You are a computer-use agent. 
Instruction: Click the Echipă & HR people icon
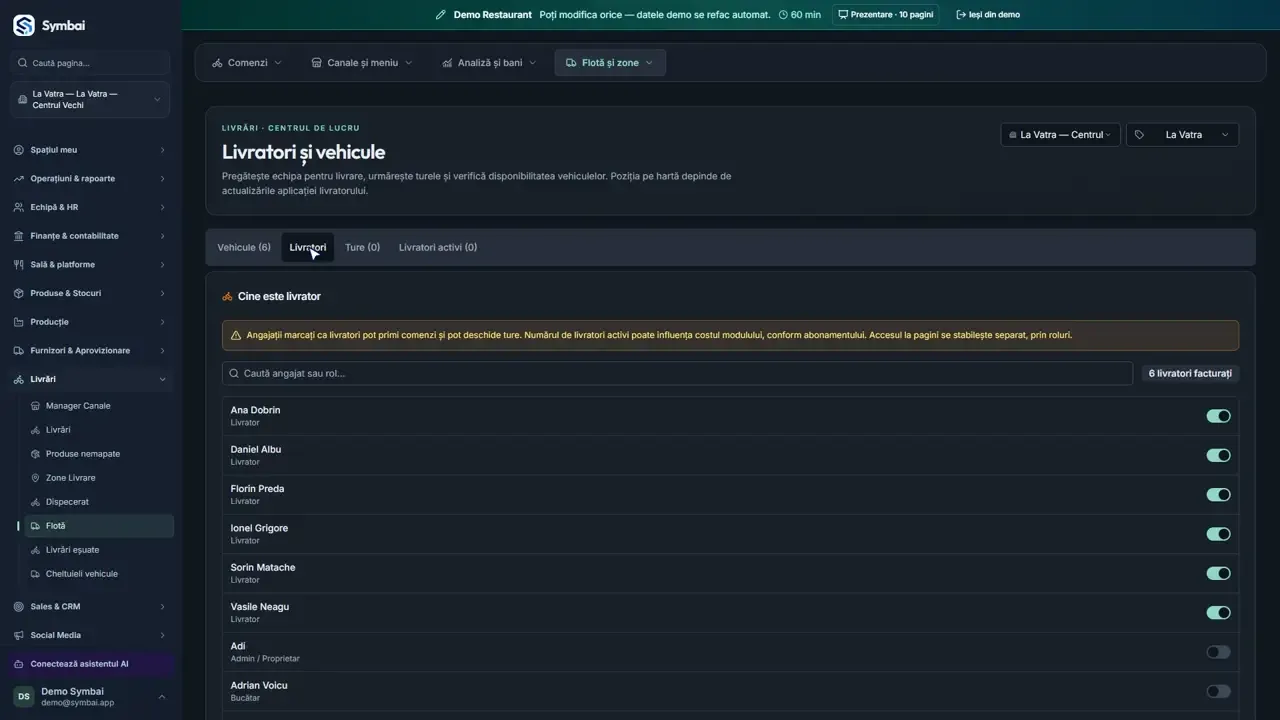(19, 207)
